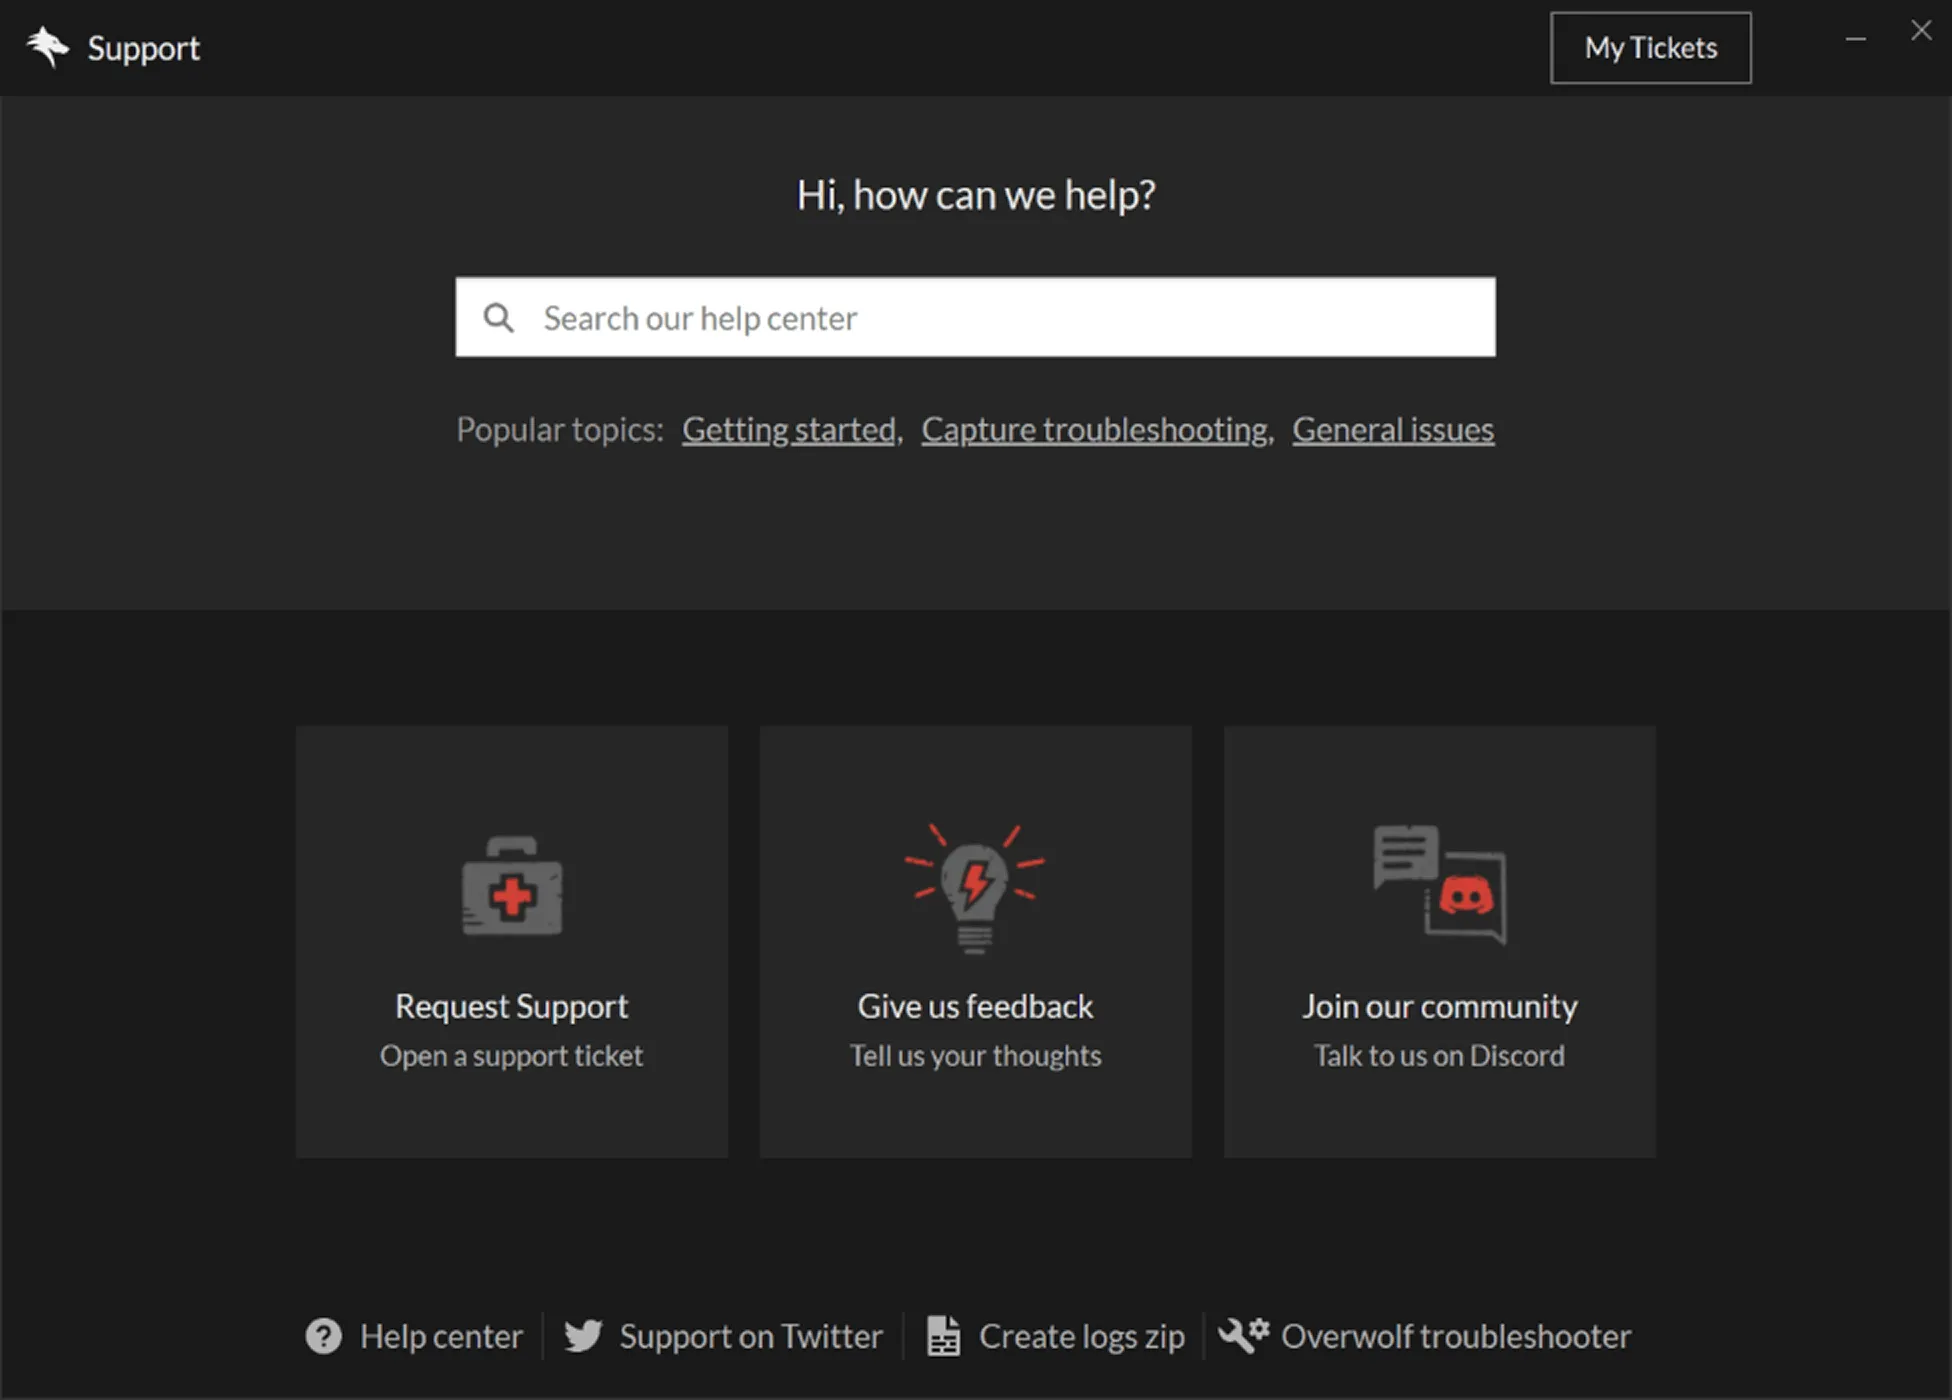Focus the help center search field
1952x1400 pixels.
tap(975, 317)
